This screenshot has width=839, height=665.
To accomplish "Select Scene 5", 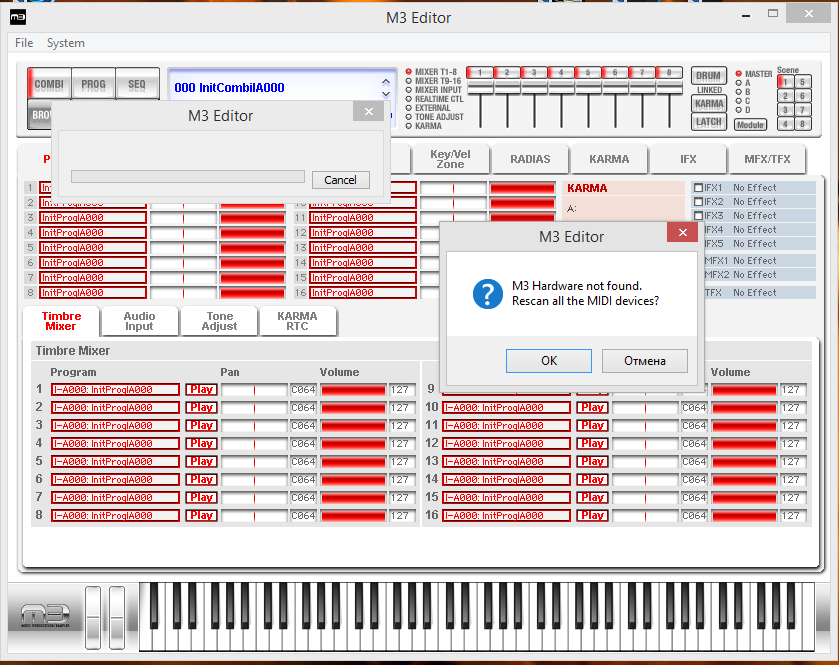I will pos(803,82).
